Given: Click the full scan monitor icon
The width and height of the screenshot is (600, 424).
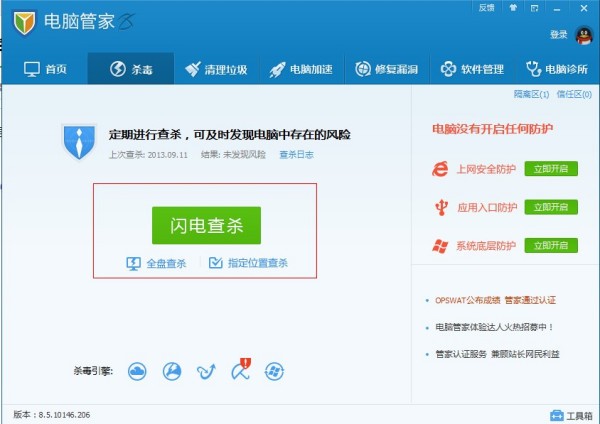Looking at the screenshot, I should (134, 263).
